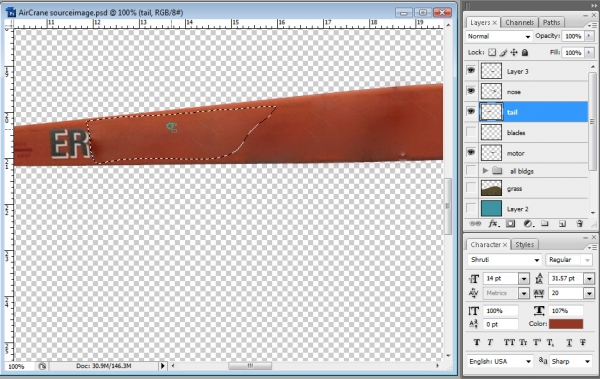Open the 31.57 pt leading dropdown

pos(589,279)
